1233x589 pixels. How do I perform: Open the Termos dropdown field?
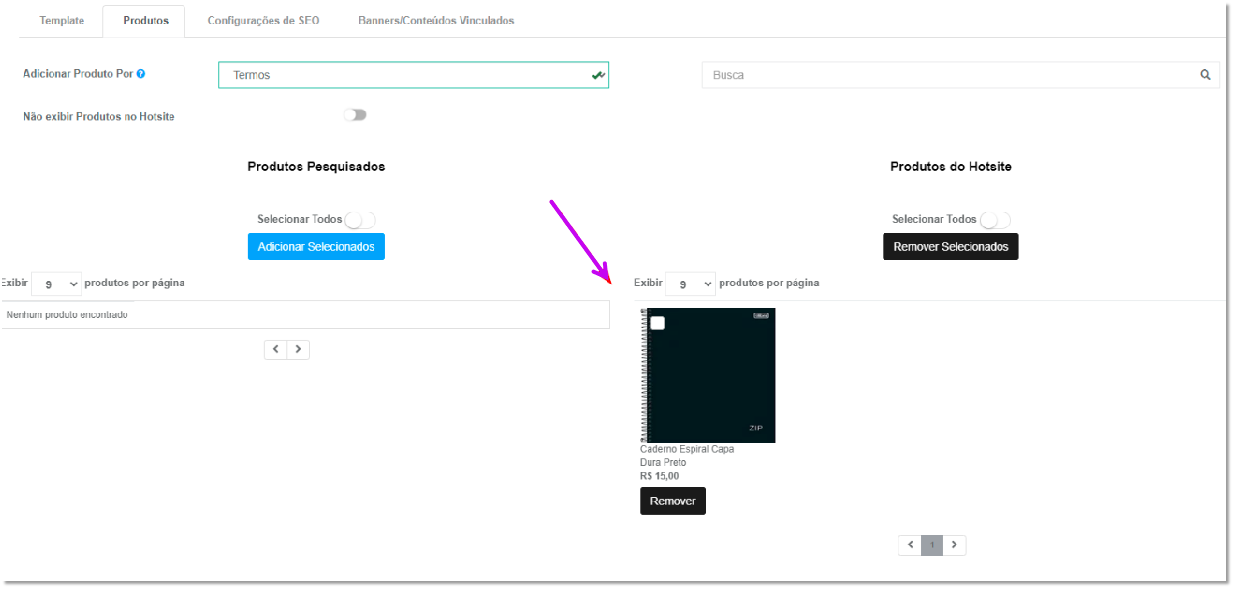coord(413,75)
